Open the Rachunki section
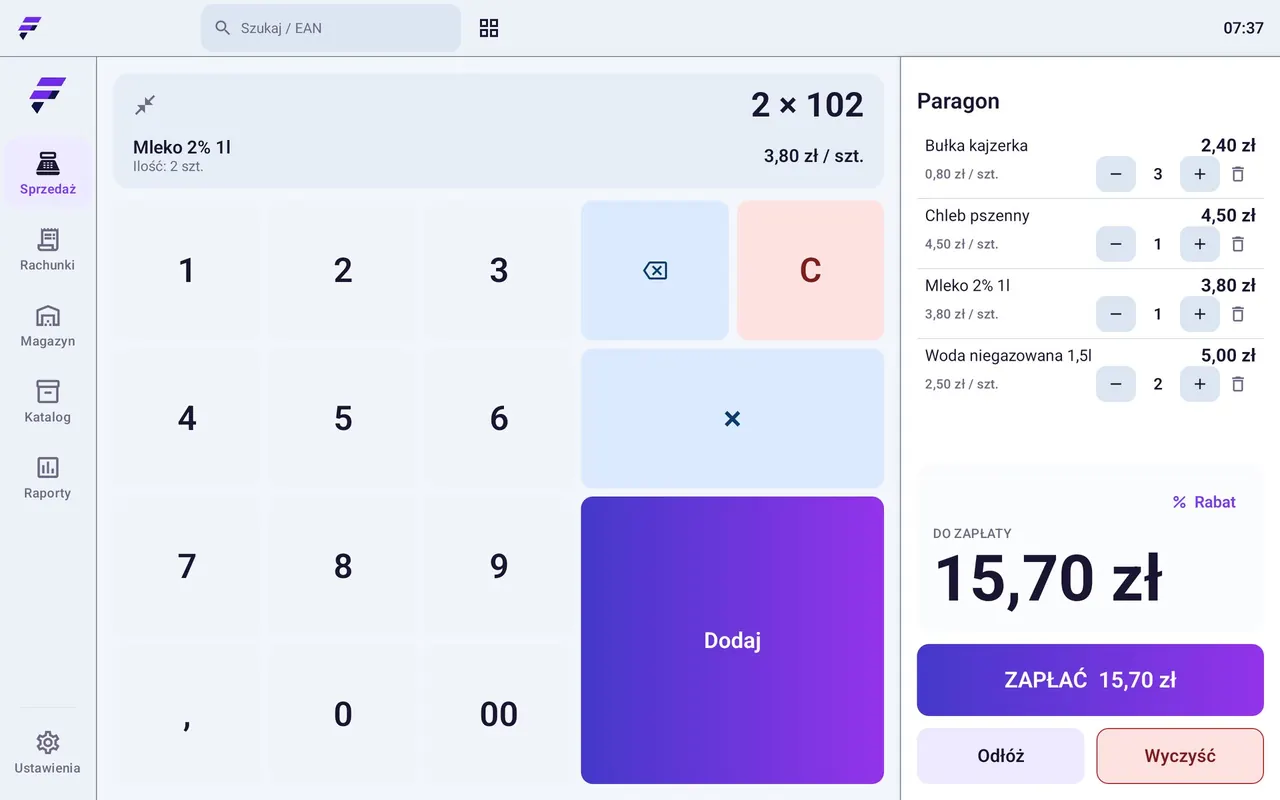 coord(48,250)
